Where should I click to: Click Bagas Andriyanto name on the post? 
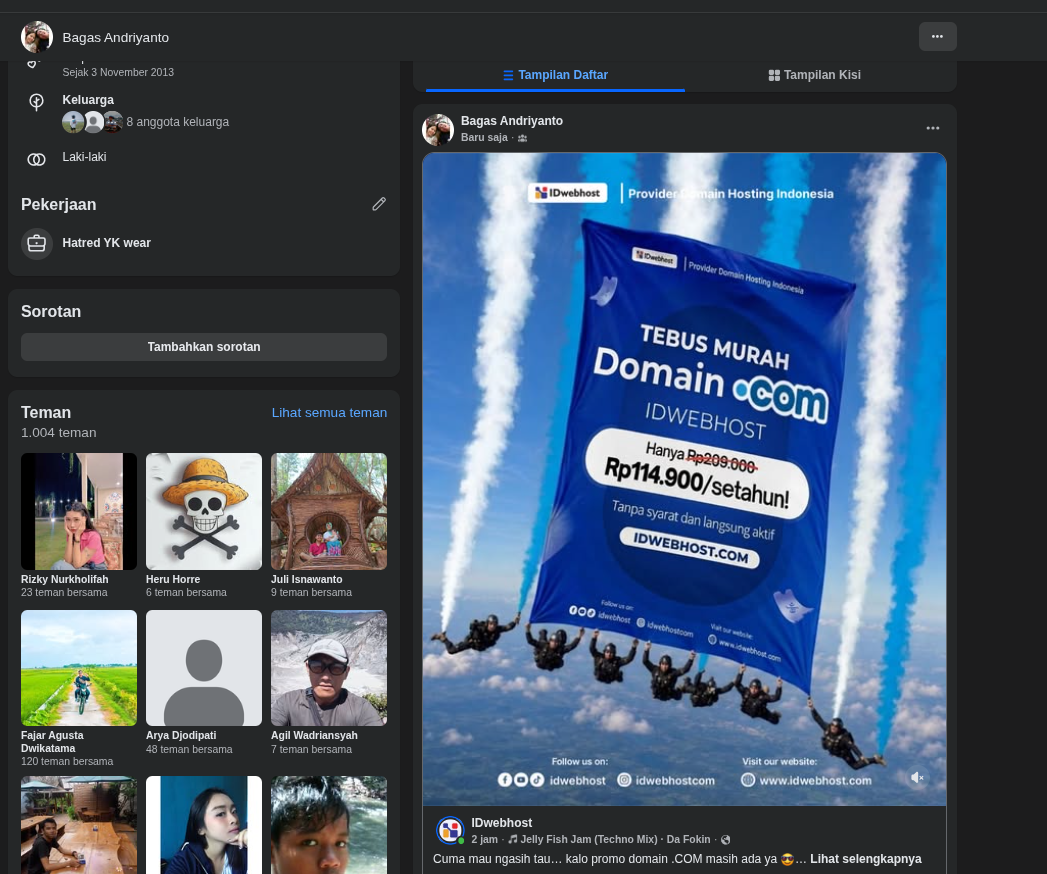click(x=511, y=121)
